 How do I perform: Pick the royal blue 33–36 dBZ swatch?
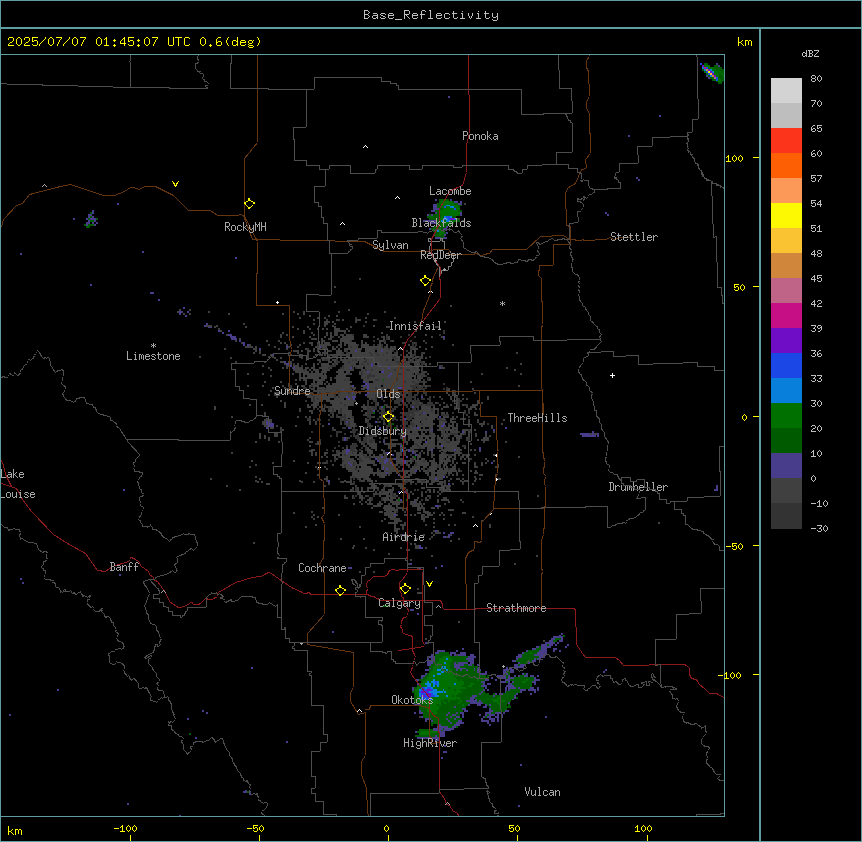[x=786, y=366]
